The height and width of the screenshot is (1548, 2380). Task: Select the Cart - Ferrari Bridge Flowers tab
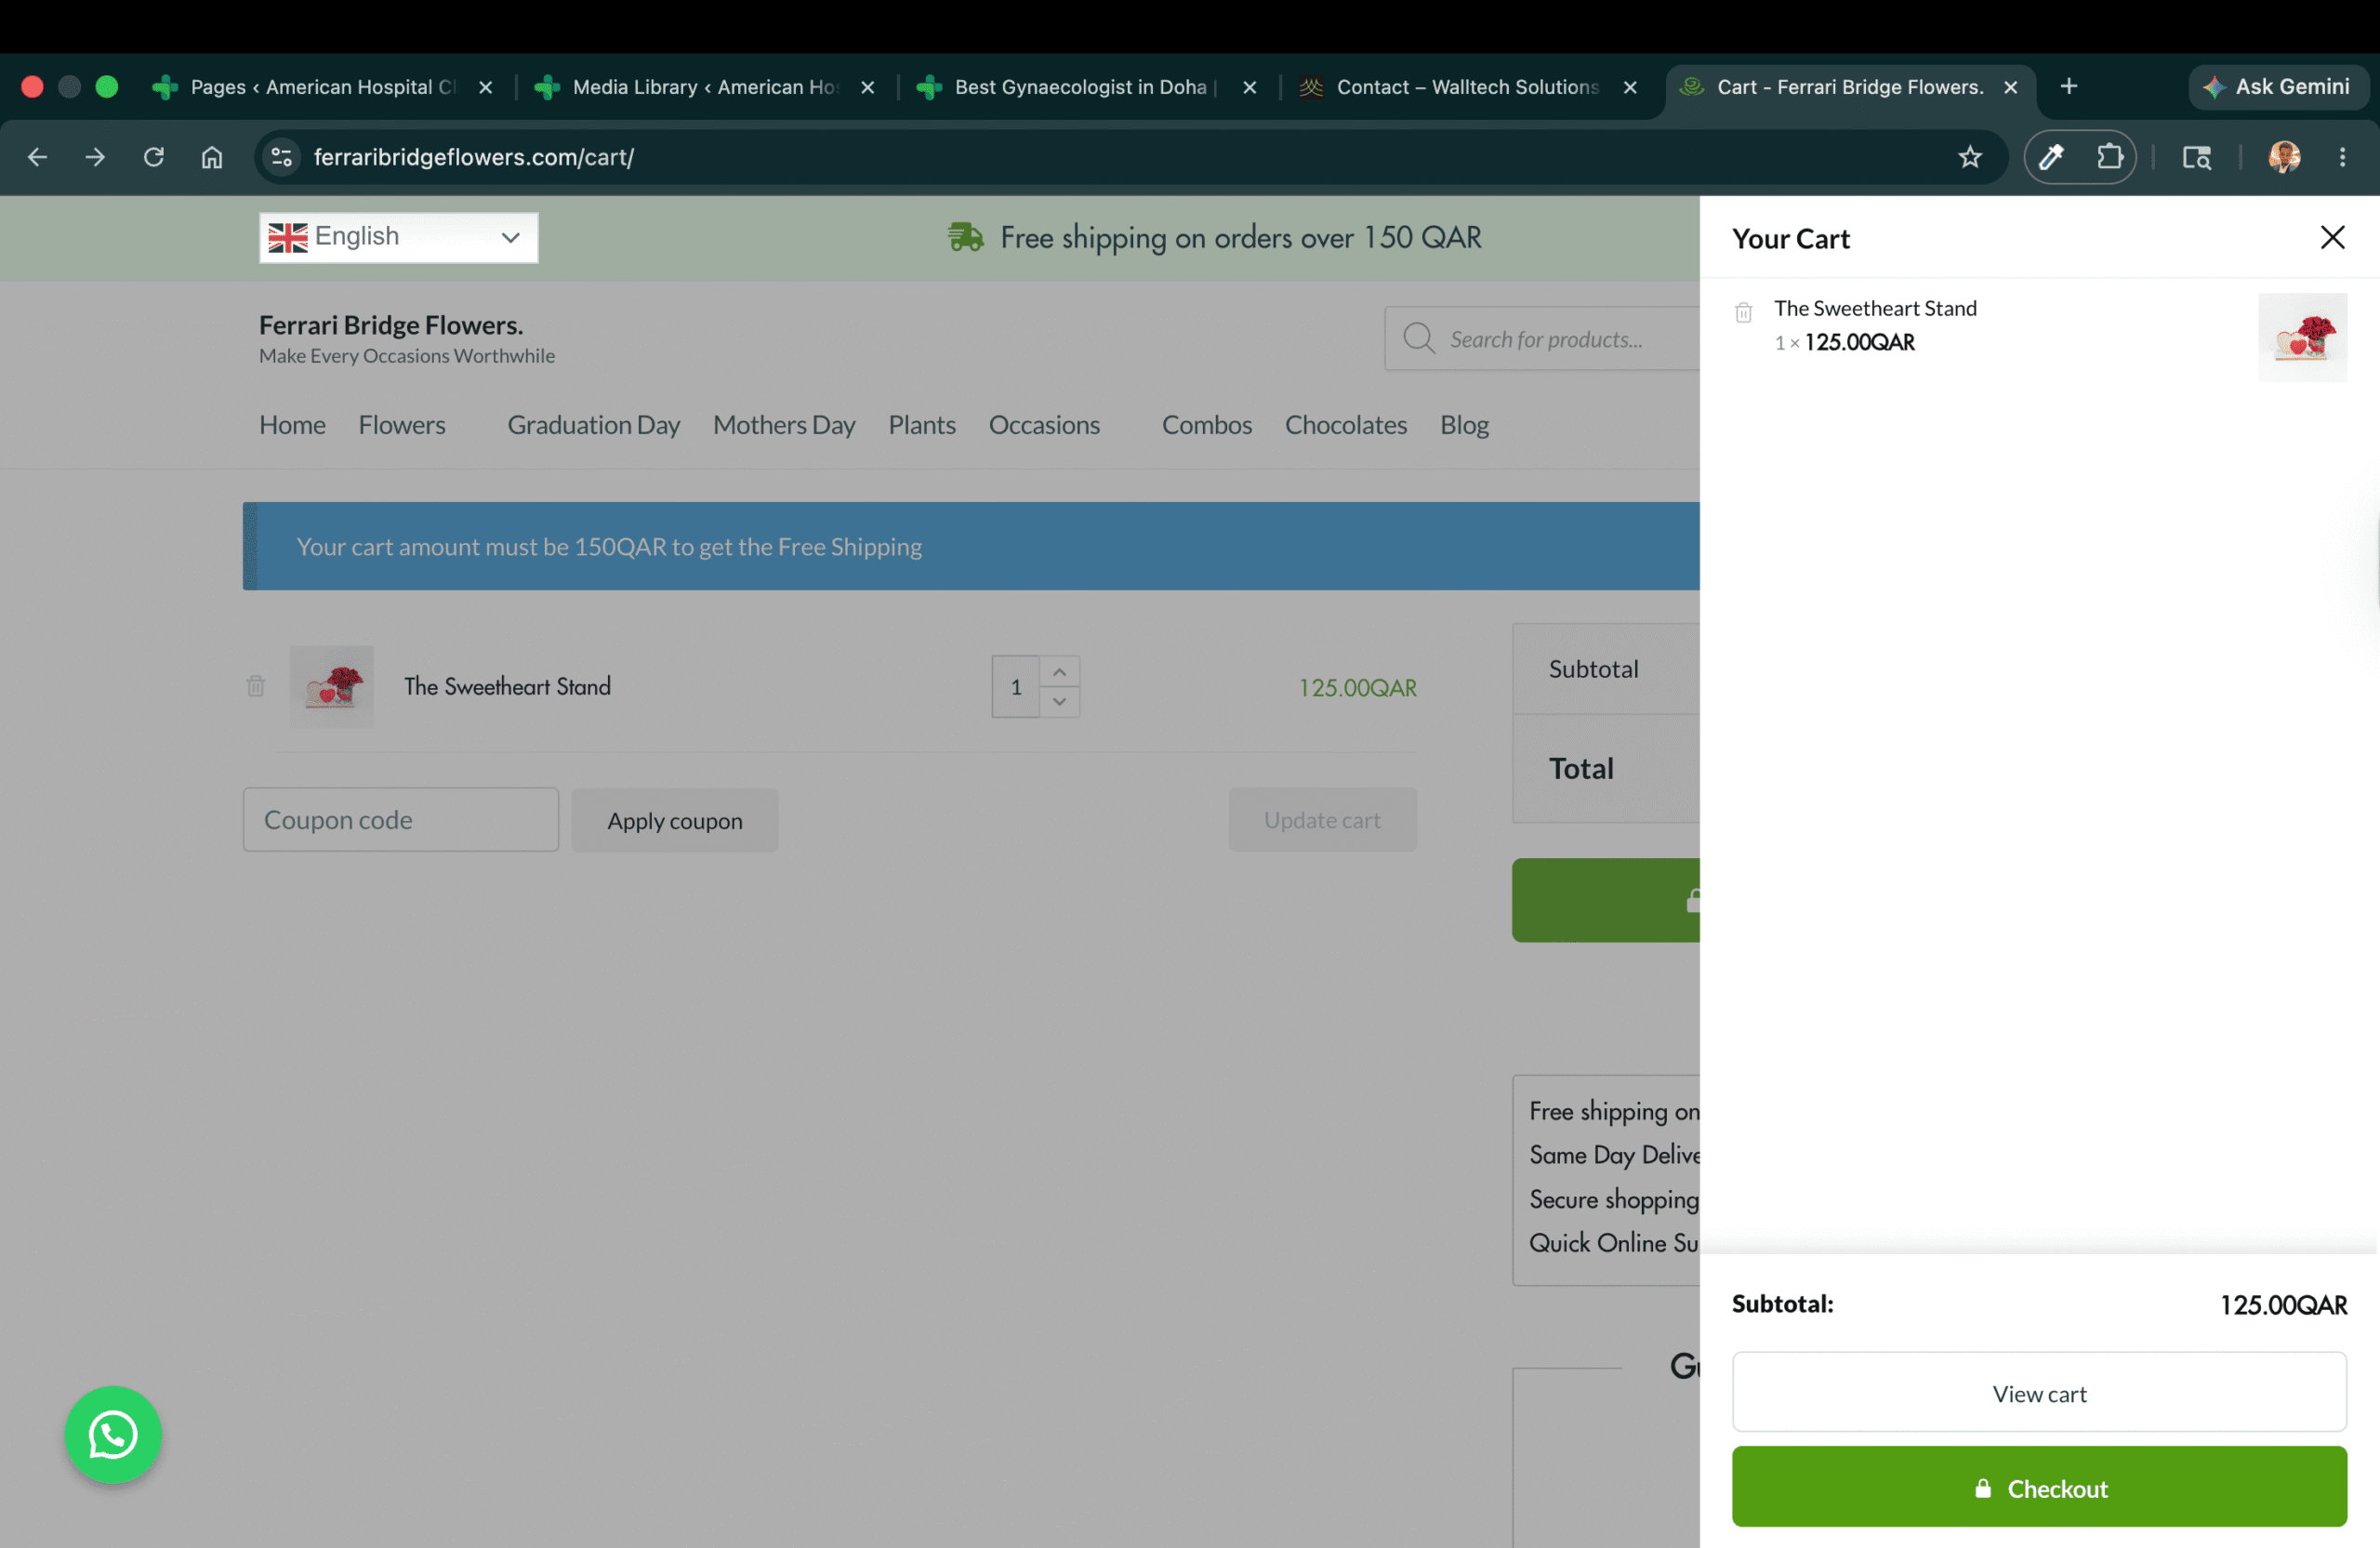click(x=1850, y=87)
